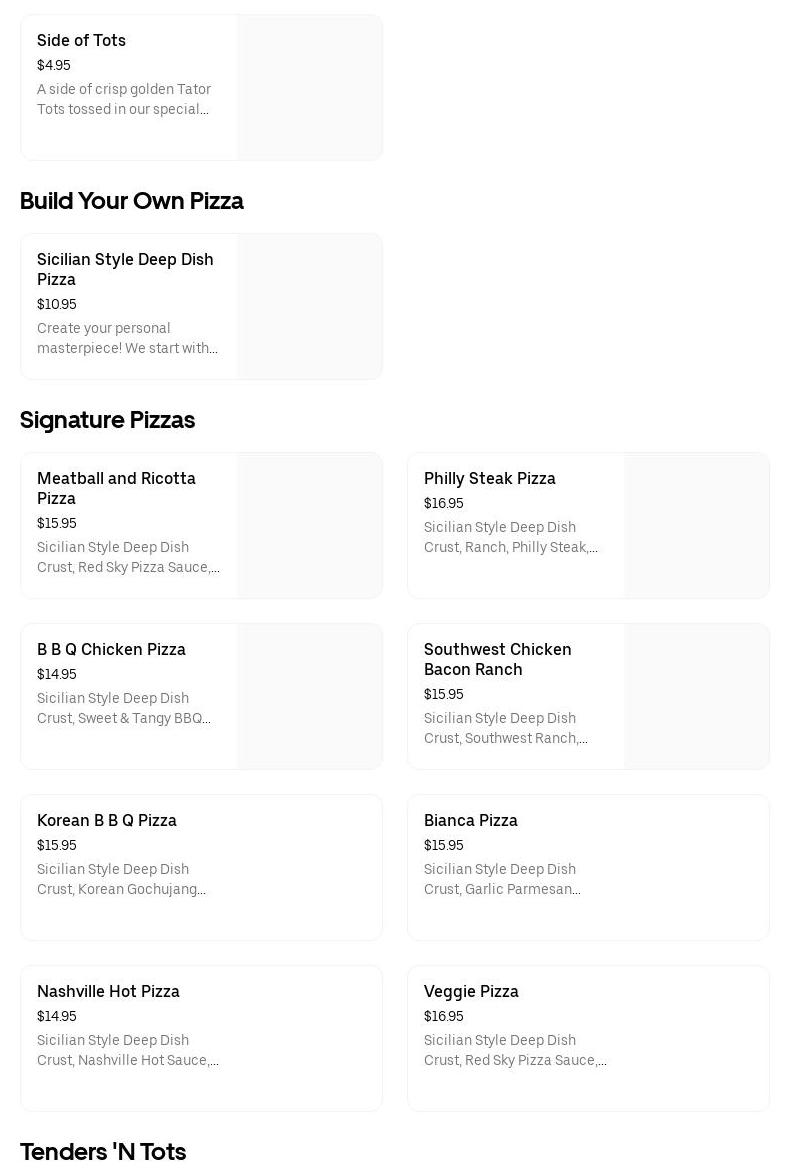The height and width of the screenshot is (1174, 804).
Task: Open the Korean B B Q Pizza card
Action: click(x=202, y=868)
